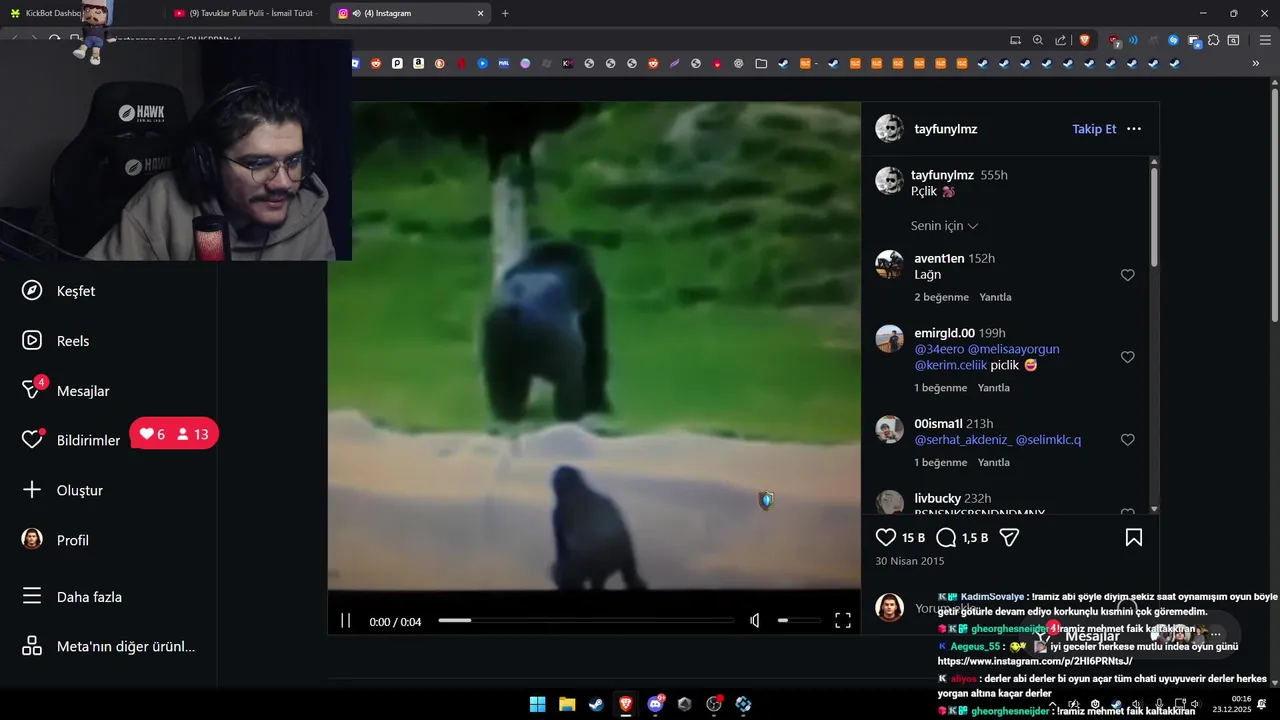
Task: Open Mesajlar with the 4 badge
Action: (66, 391)
